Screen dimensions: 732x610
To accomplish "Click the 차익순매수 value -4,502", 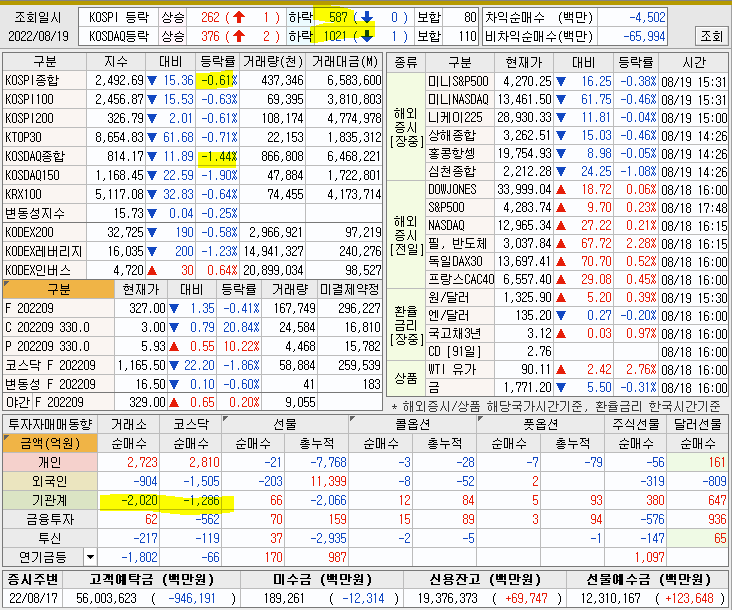I will (x=647, y=17).
